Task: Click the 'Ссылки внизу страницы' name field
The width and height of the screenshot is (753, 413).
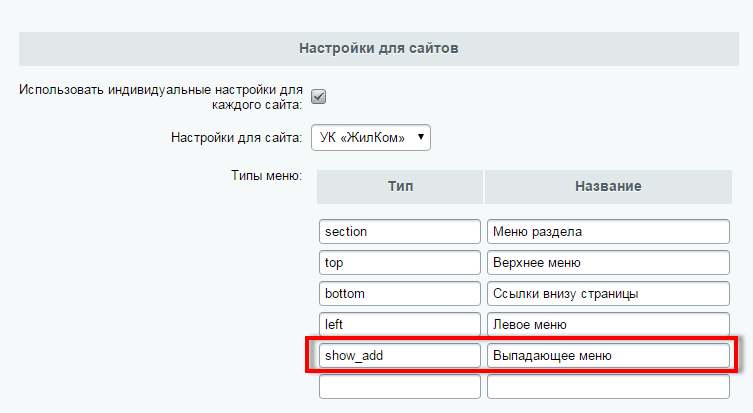Action: coord(608,293)
